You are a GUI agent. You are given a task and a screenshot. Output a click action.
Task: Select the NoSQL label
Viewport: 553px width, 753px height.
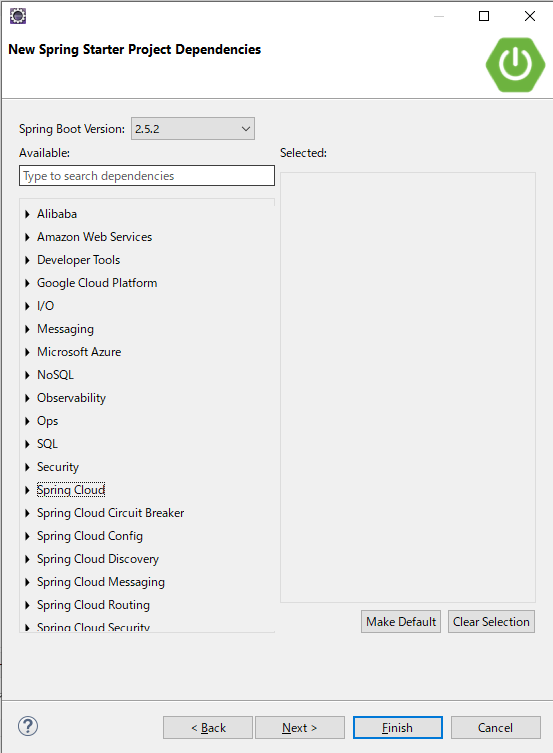click(56, 375)
